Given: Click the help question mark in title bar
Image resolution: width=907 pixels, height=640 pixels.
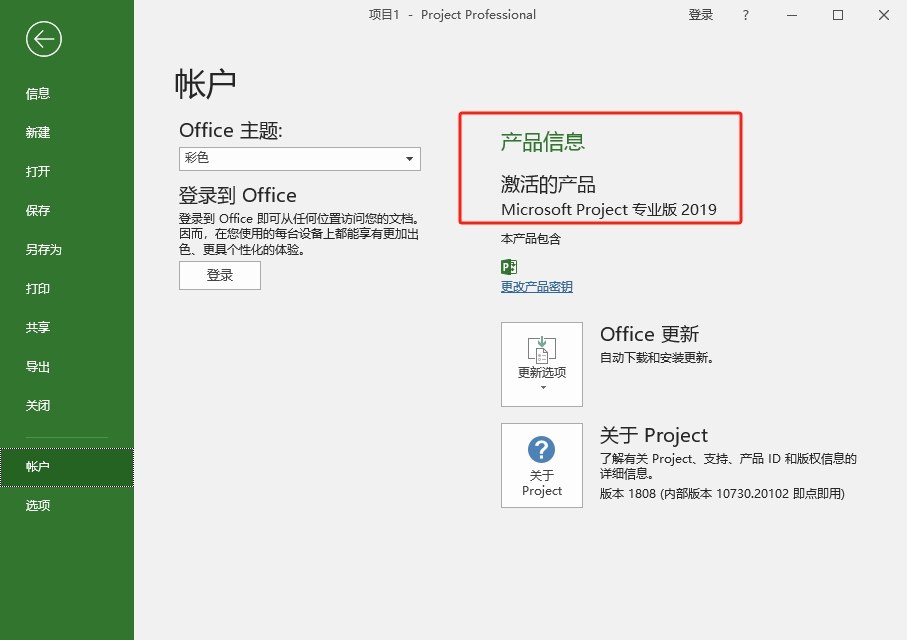Looking at the screenshot, I should [x=746, y=15].
